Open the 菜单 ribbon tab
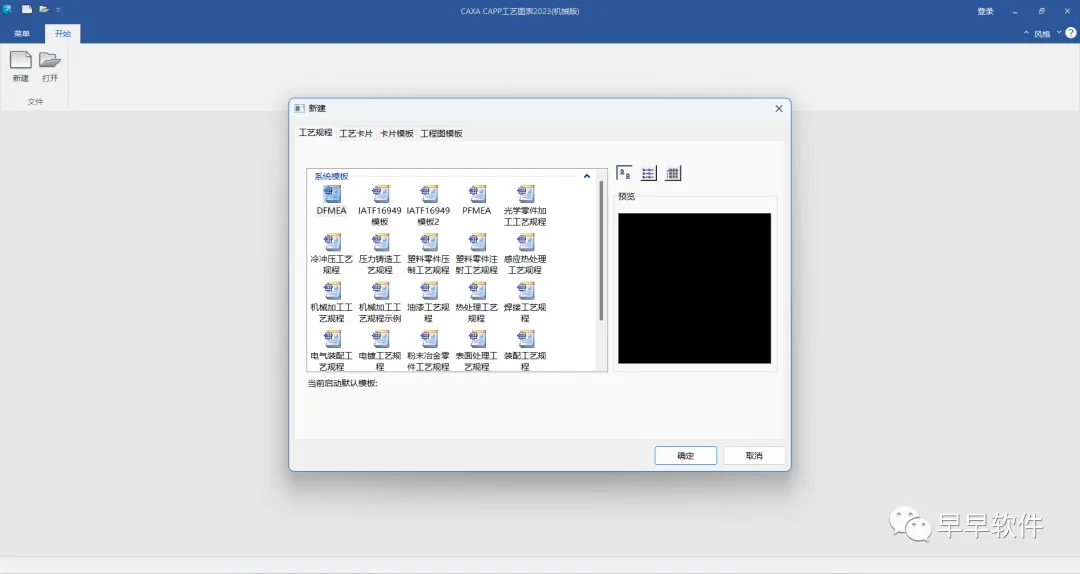1080x574 pixels. 22,33
